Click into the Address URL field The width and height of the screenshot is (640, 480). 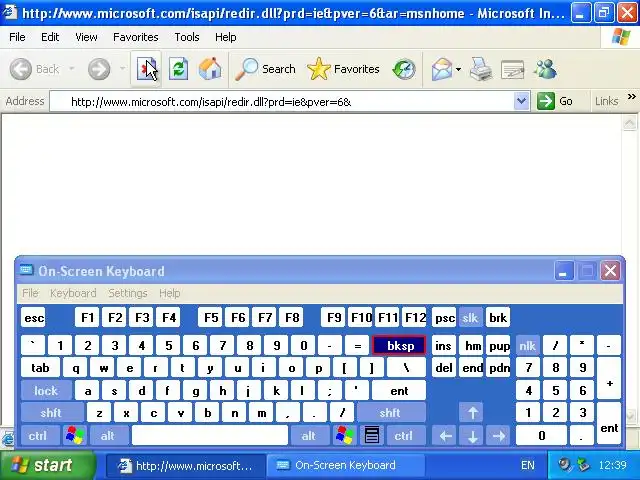(x=282, y=101)
